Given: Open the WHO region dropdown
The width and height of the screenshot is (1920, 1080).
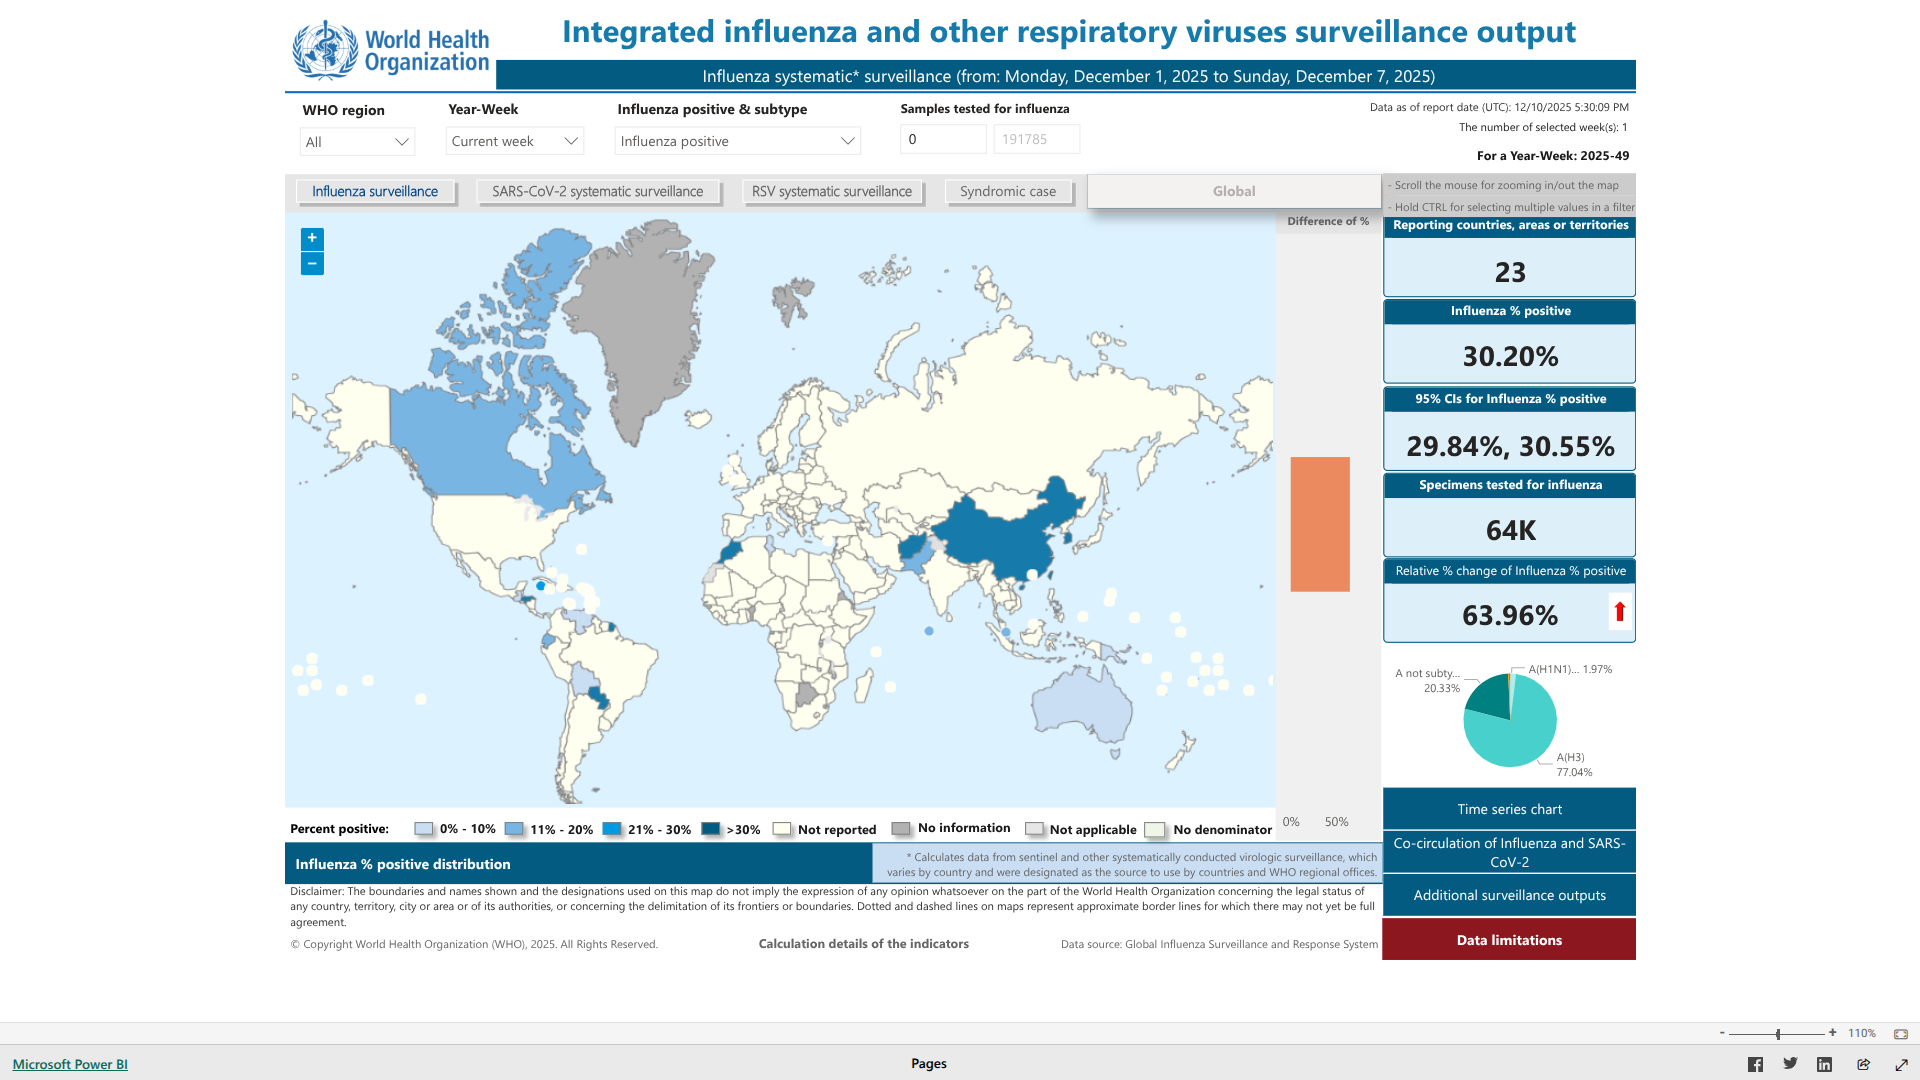Looking at the screenshot, I should pyautogui.click(x=357, y=142).
